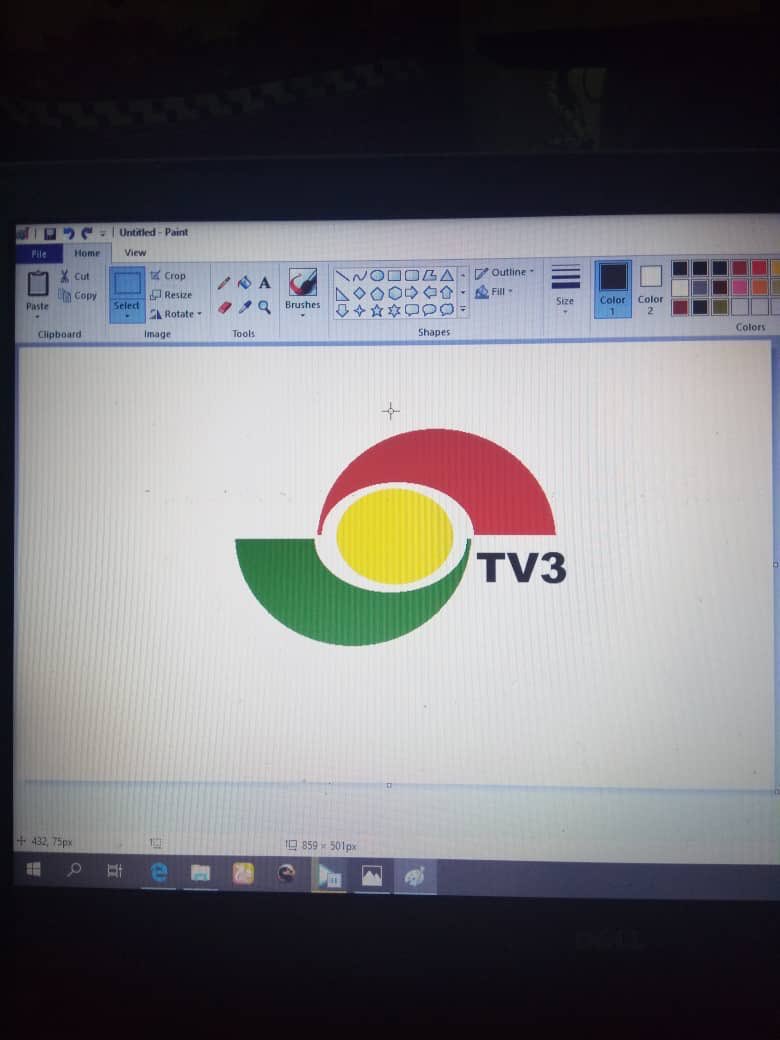Click the Undo arrow in title bar

coord(68,233)
